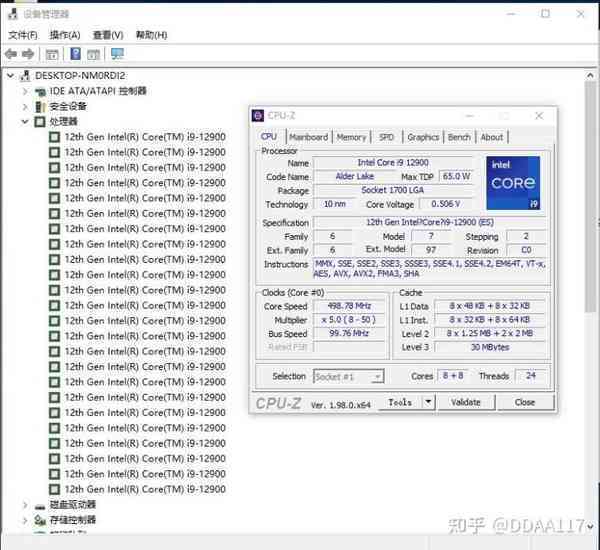
Task: Switch to the Graphics tab
Action: click(x=423, y=137)
